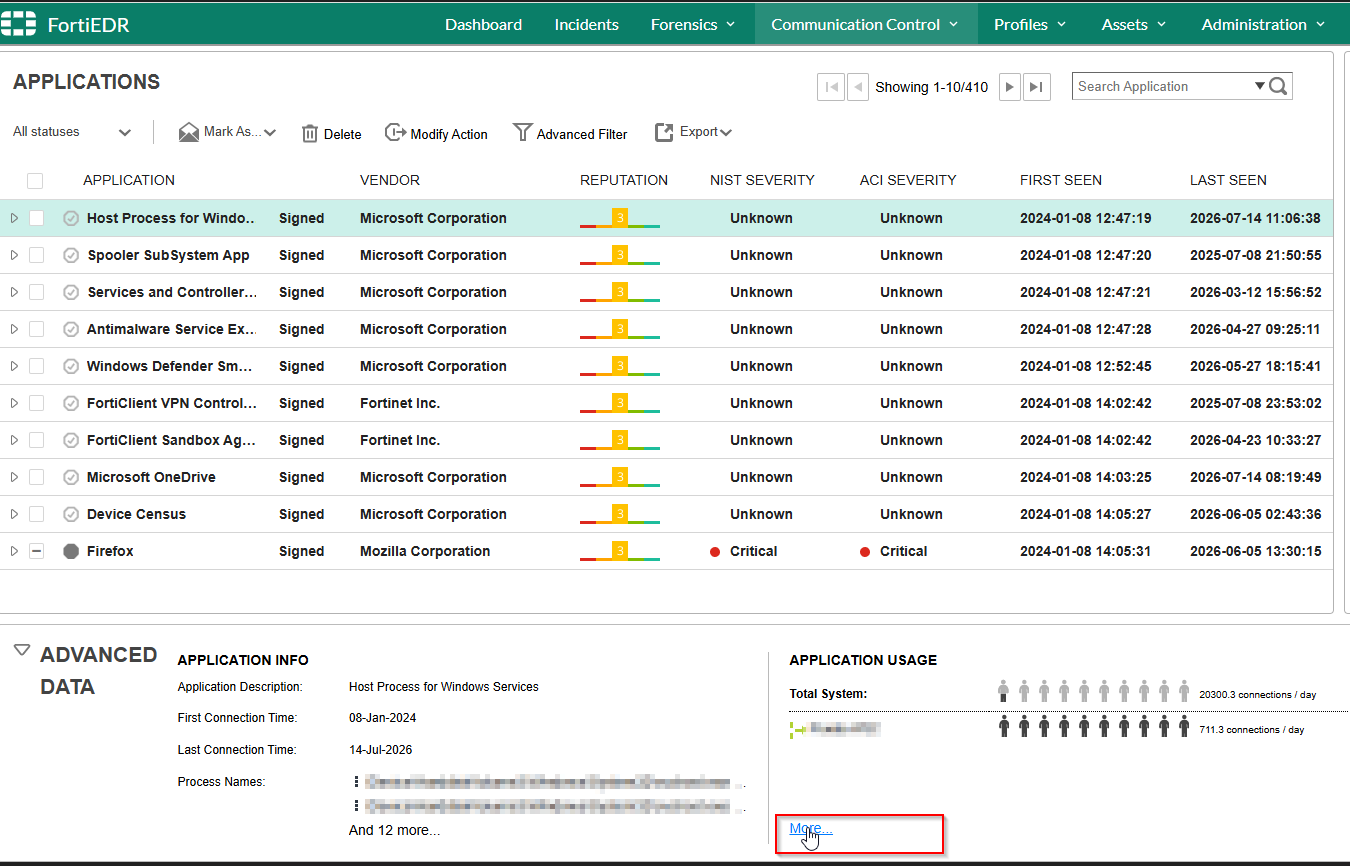Image resolution: width=1350 pixels, height=866 pixels.
Task: Click the Advanced Filter funnel icon
Action: [522, 132]
